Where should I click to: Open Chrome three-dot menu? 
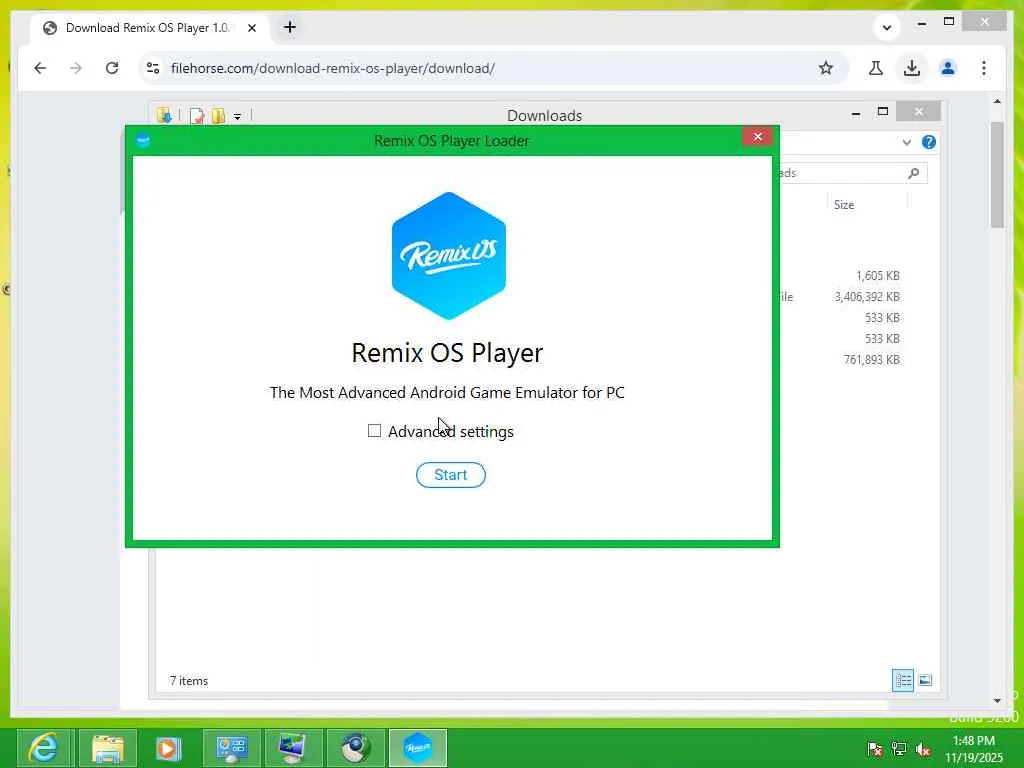[x=984, y=68]
